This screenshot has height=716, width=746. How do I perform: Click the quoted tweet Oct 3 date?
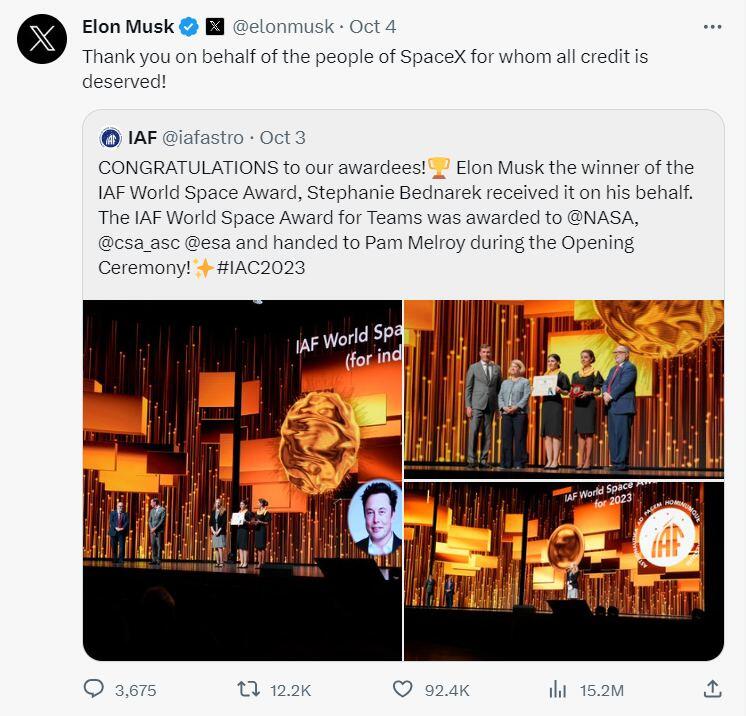point(282,137)
